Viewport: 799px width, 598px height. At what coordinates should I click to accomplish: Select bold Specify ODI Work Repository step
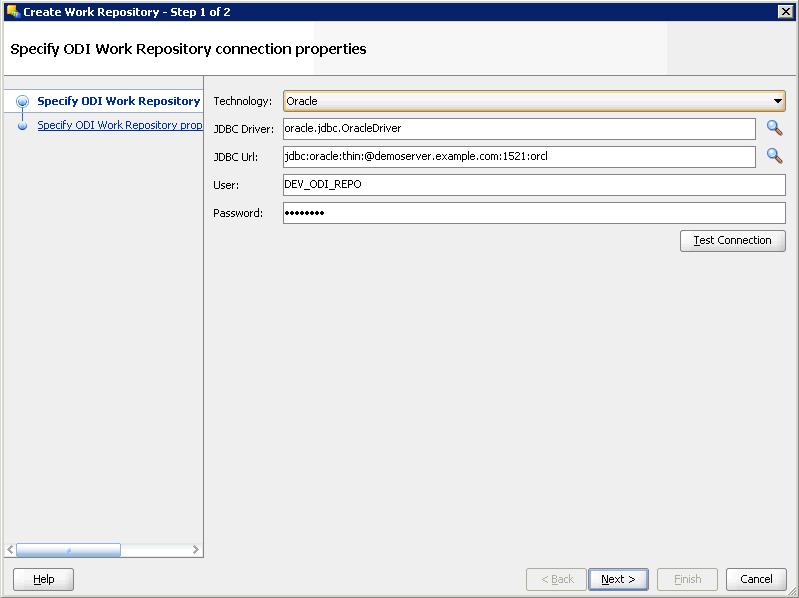point(119,101)
